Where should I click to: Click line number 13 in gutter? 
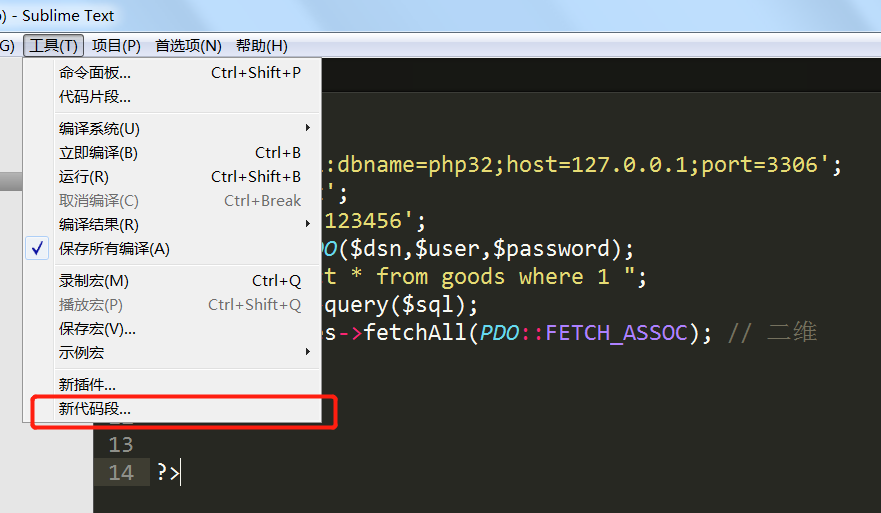click(121, 445)
